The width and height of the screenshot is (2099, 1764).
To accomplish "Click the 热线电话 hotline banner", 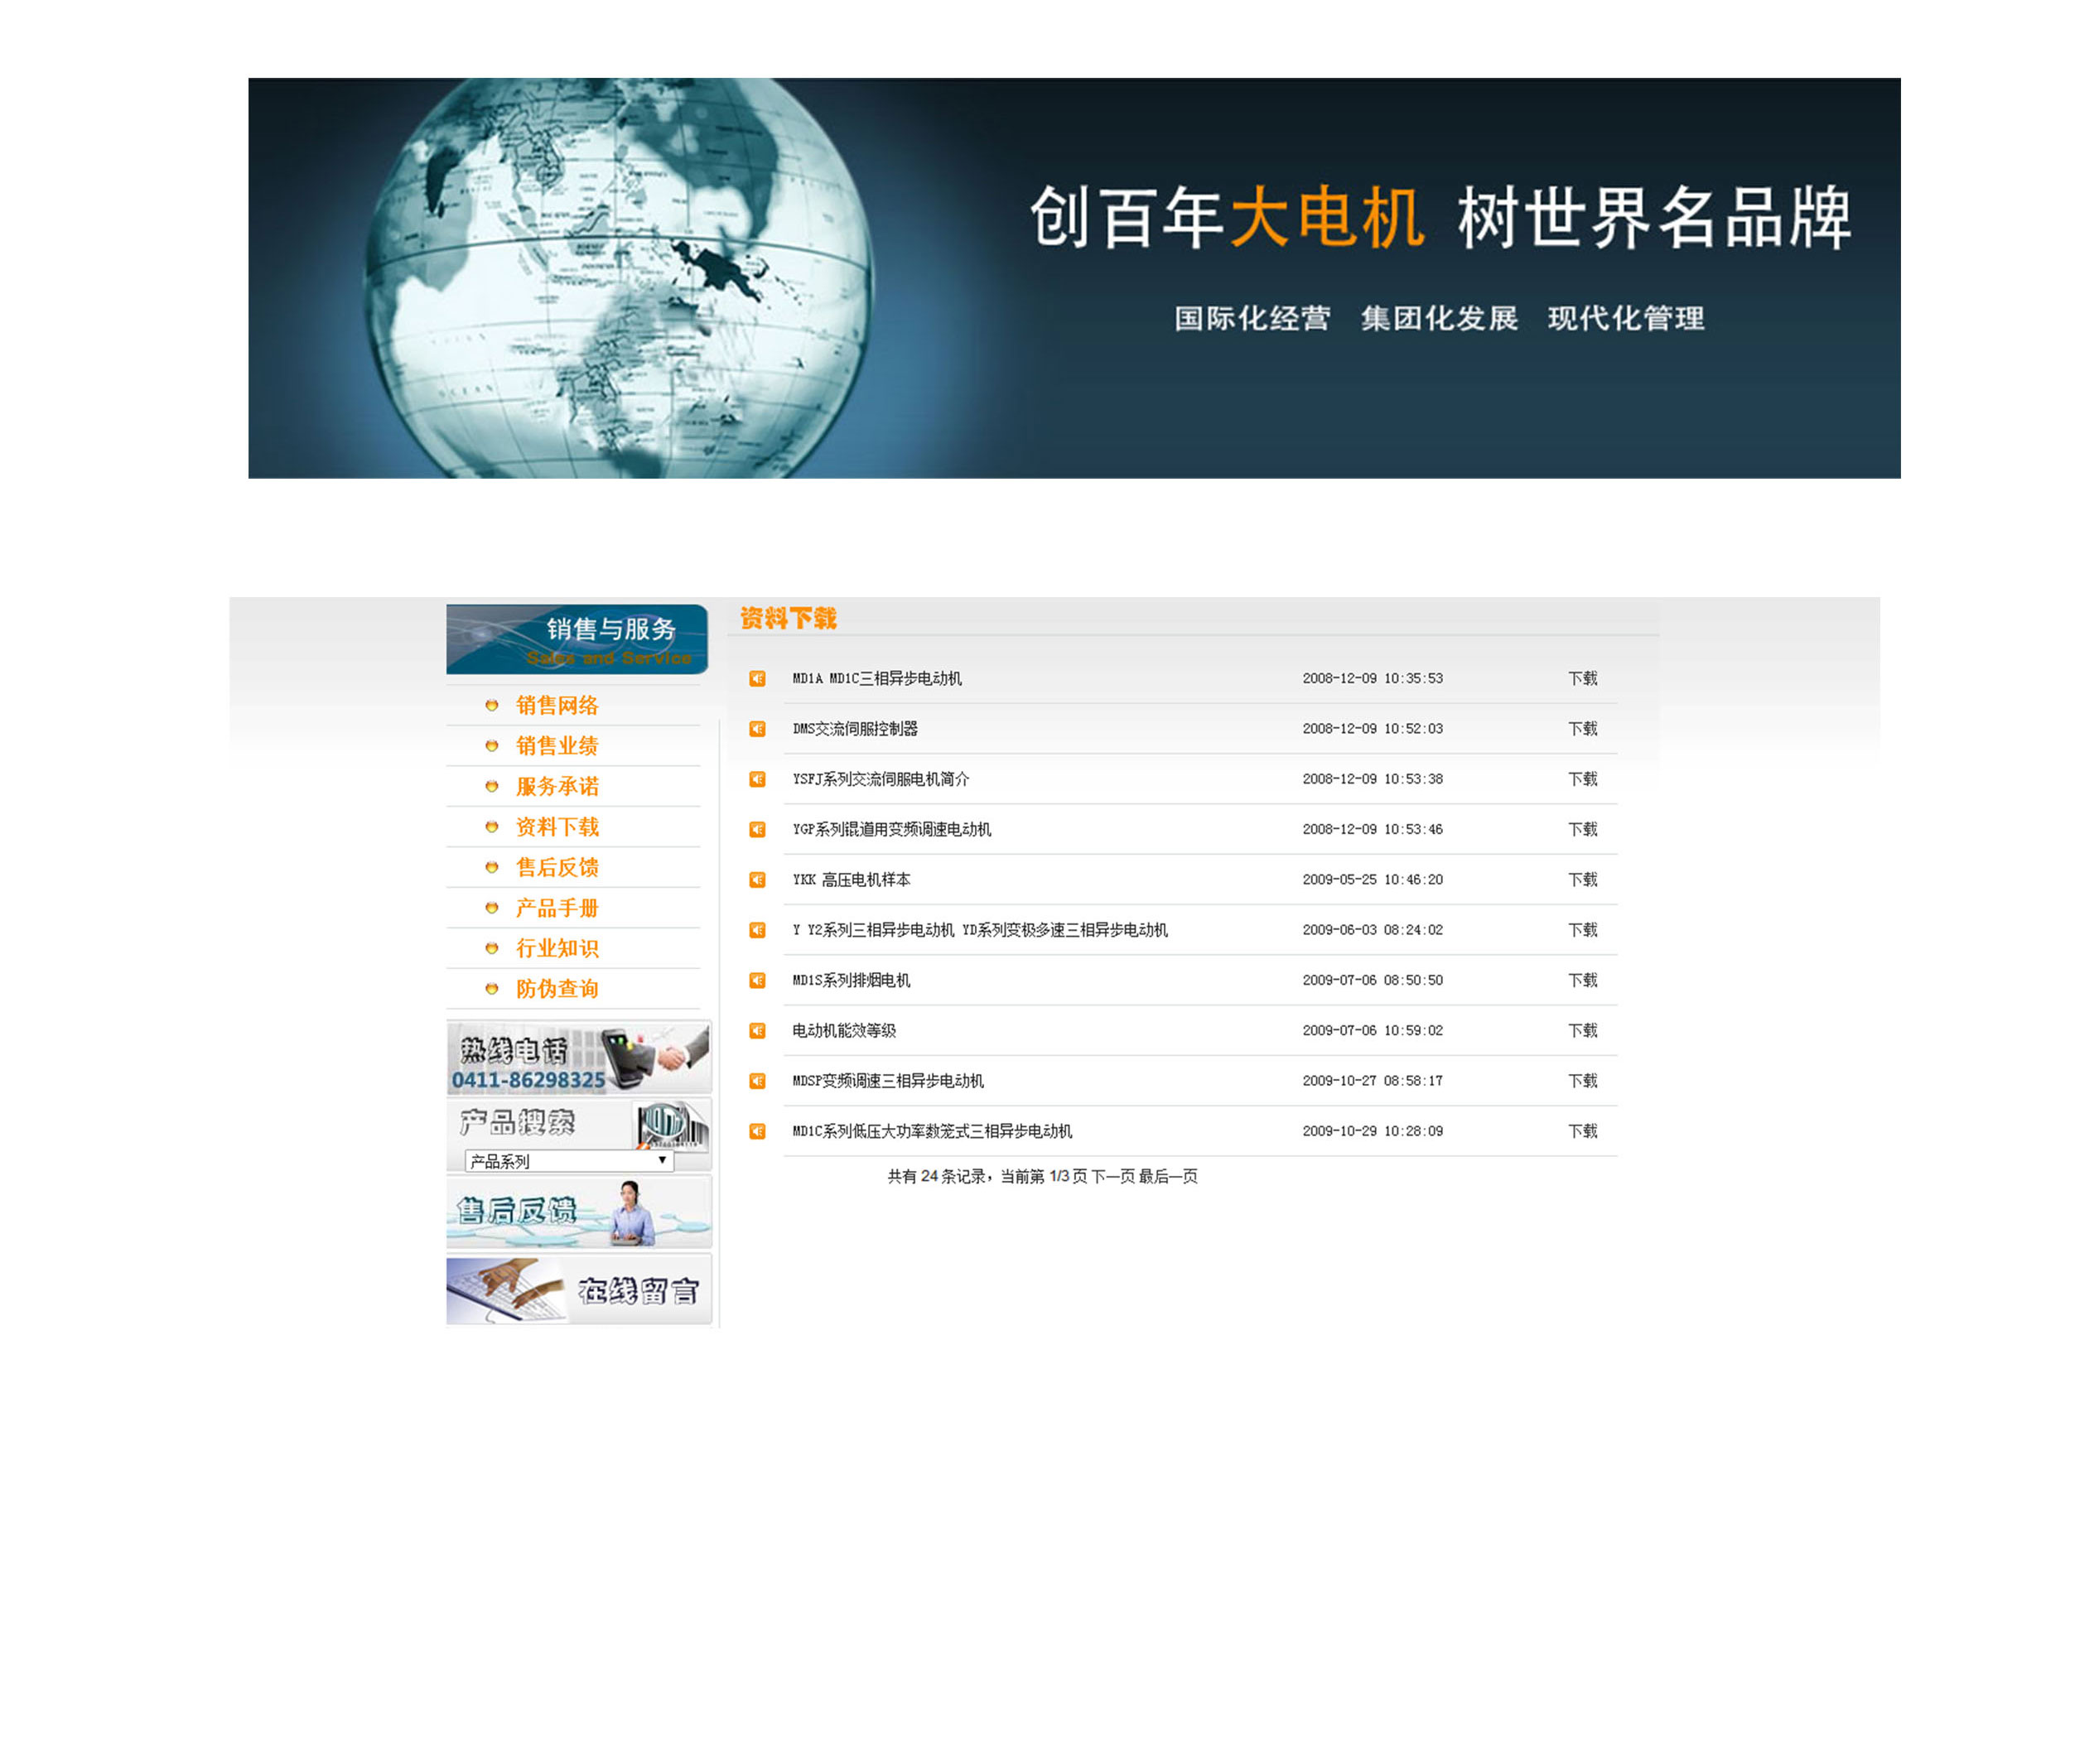I will 578,1057.
